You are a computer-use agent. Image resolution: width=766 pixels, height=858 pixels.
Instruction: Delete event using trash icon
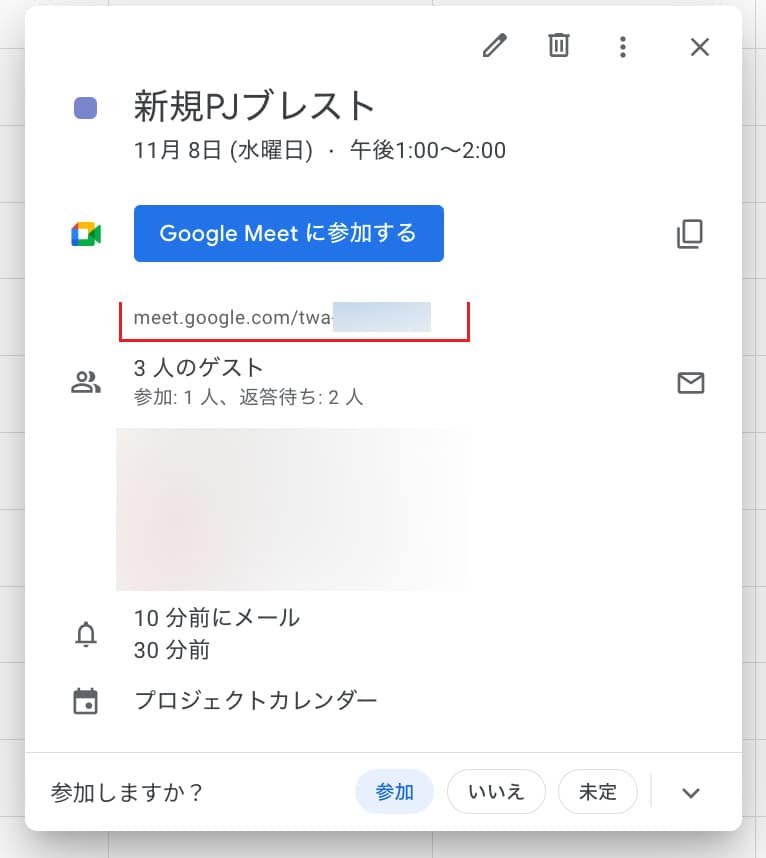click(559, 46)
